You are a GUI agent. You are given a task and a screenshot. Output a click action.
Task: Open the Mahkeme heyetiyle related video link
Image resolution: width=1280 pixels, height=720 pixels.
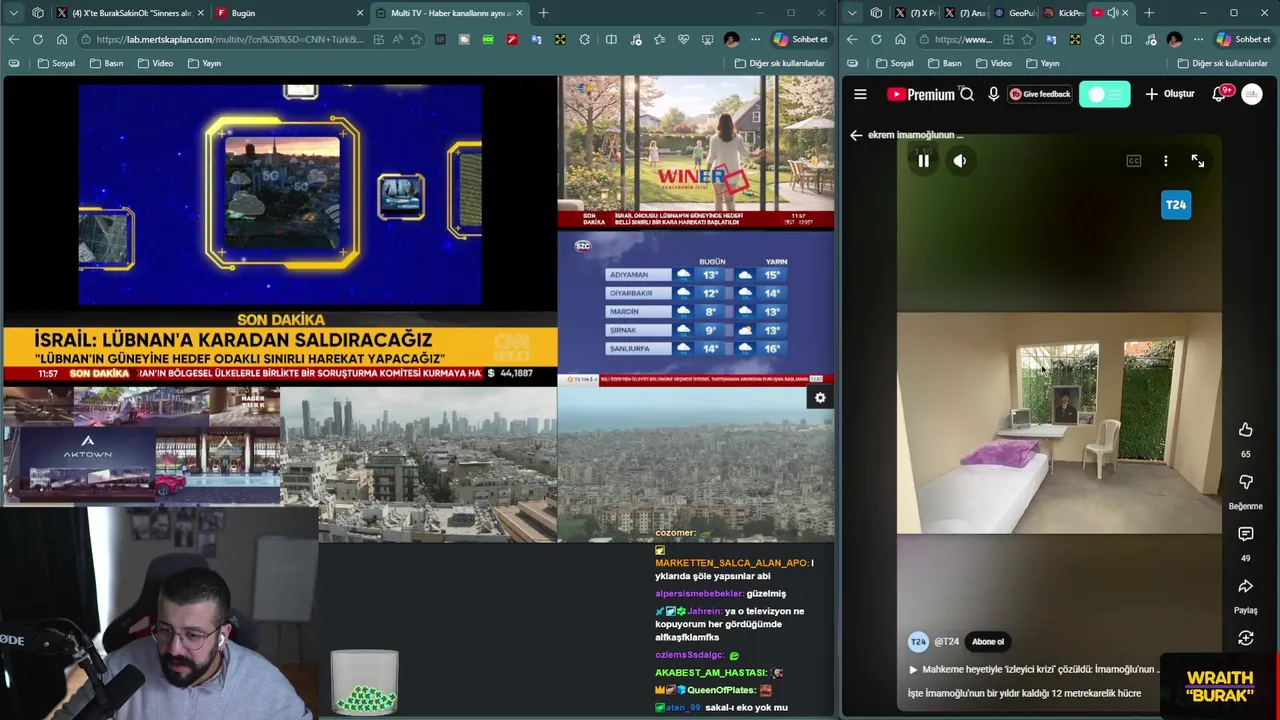coord(1035,669)
